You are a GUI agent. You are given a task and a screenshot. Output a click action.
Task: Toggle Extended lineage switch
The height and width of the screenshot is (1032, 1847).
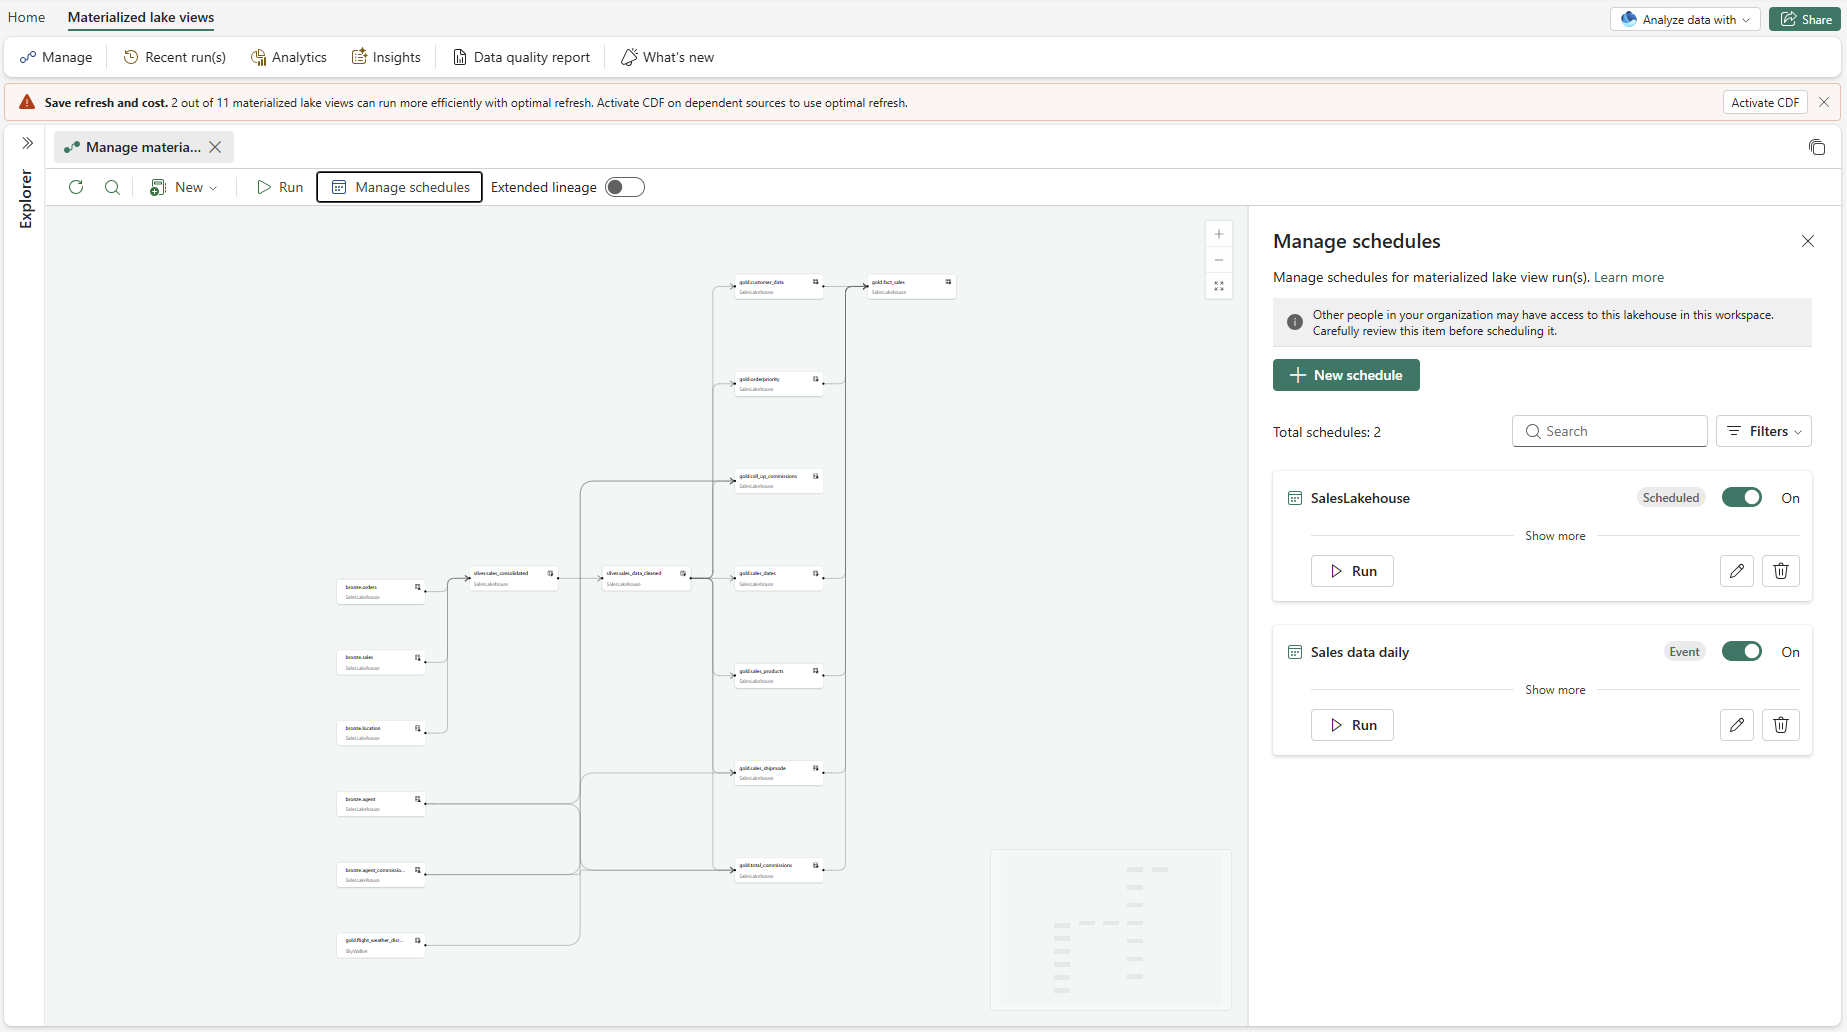625,187
